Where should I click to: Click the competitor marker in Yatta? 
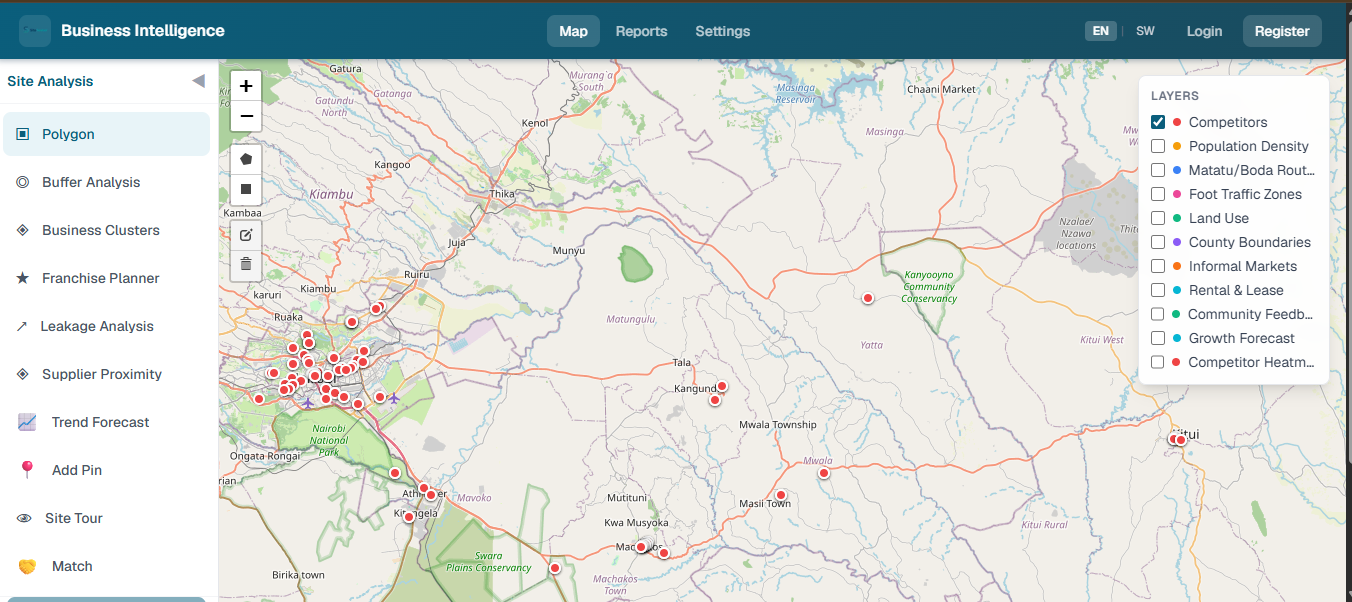point(868,298)
